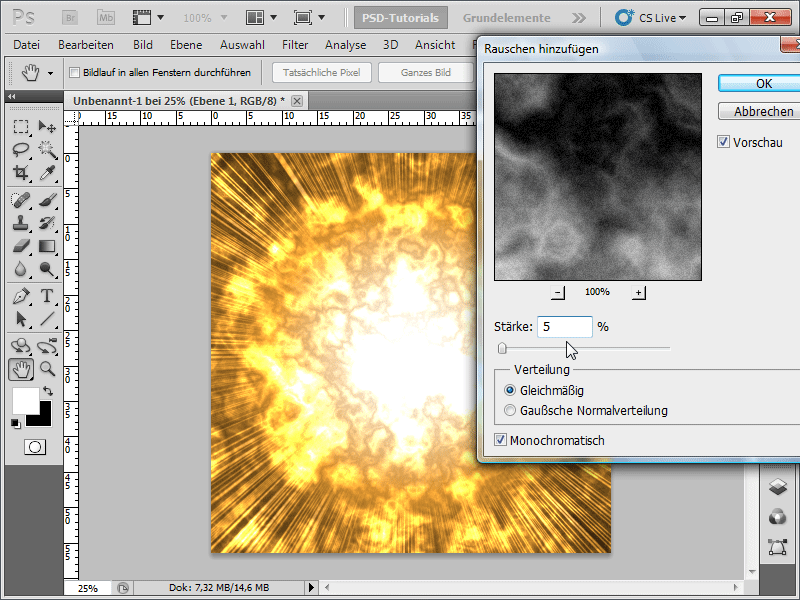The height and width of the screenshot is (600, 800).
Task: Select the Lasso tool
Action: pyautogui.click(x=20, y=149)
